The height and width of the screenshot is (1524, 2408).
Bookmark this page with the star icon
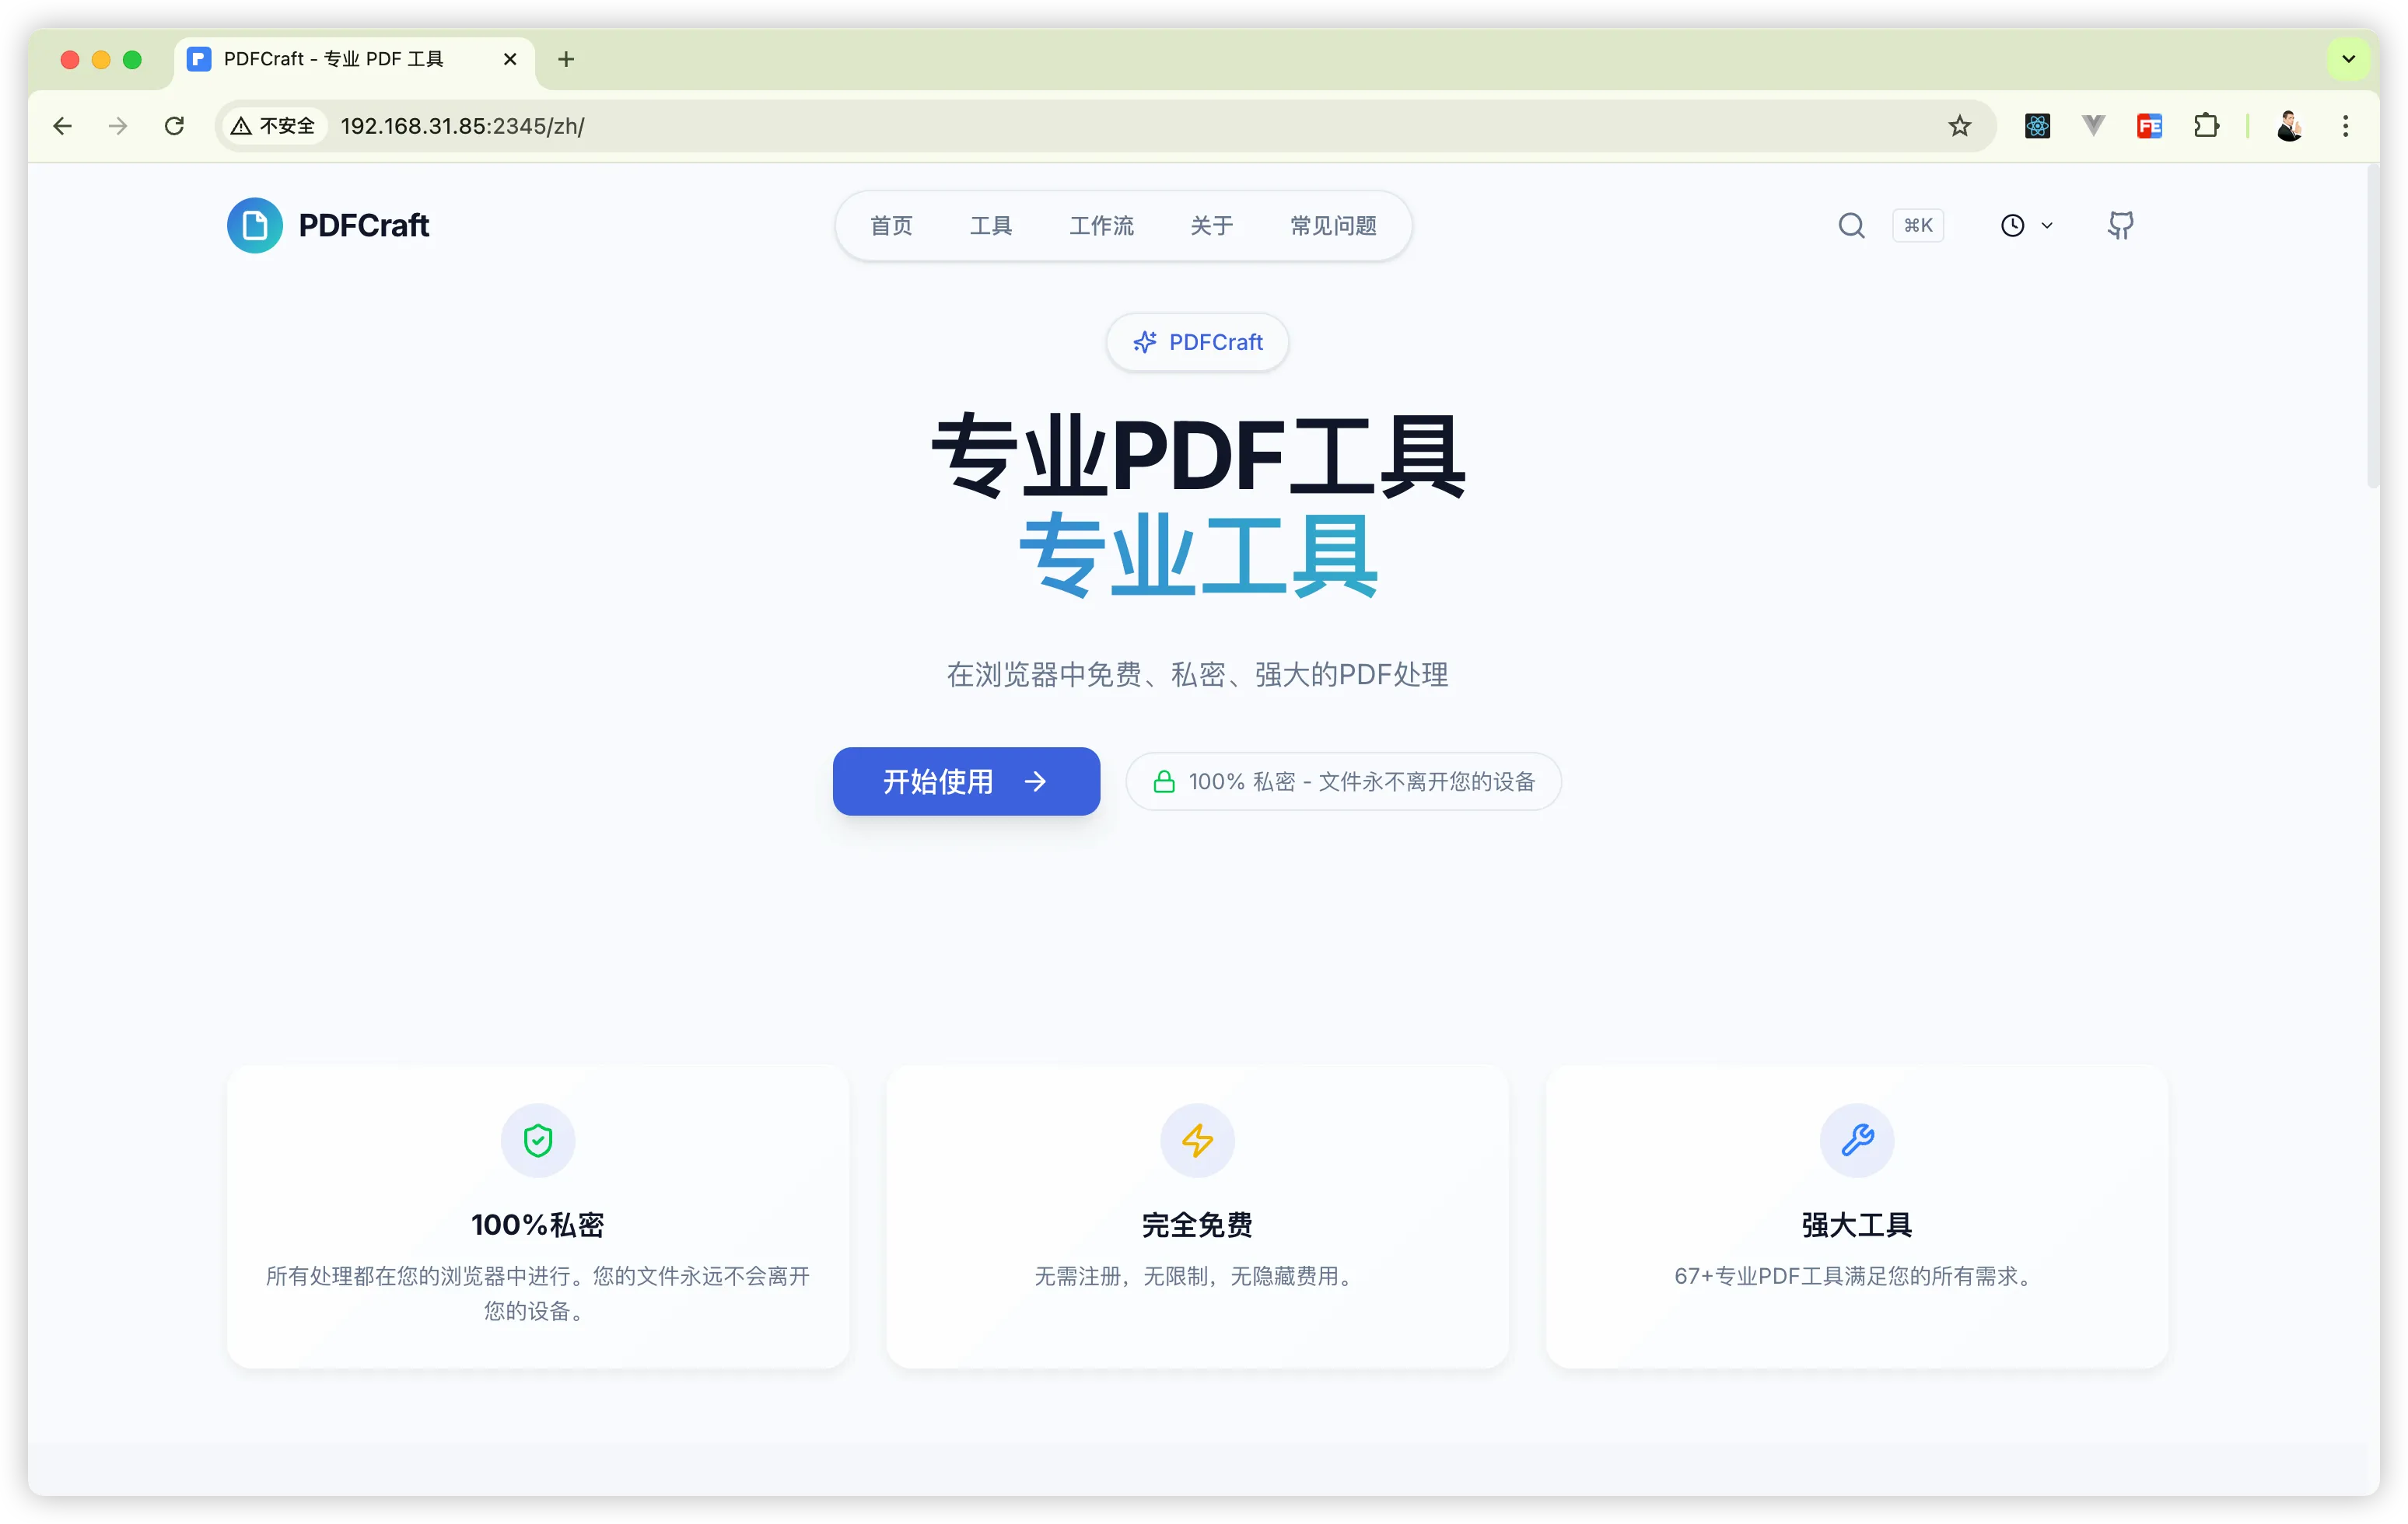pyautogui.click(x=1959, y=126)
